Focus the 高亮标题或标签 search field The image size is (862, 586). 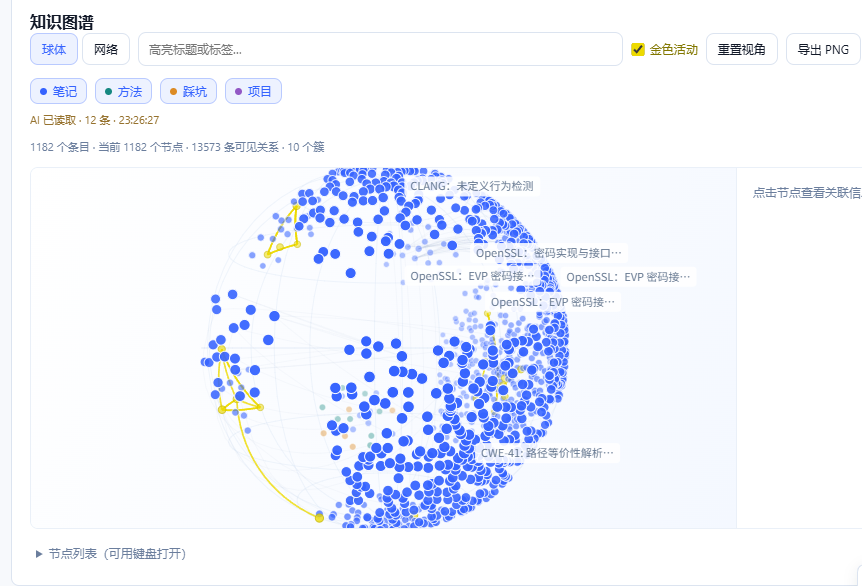(380, 49)
